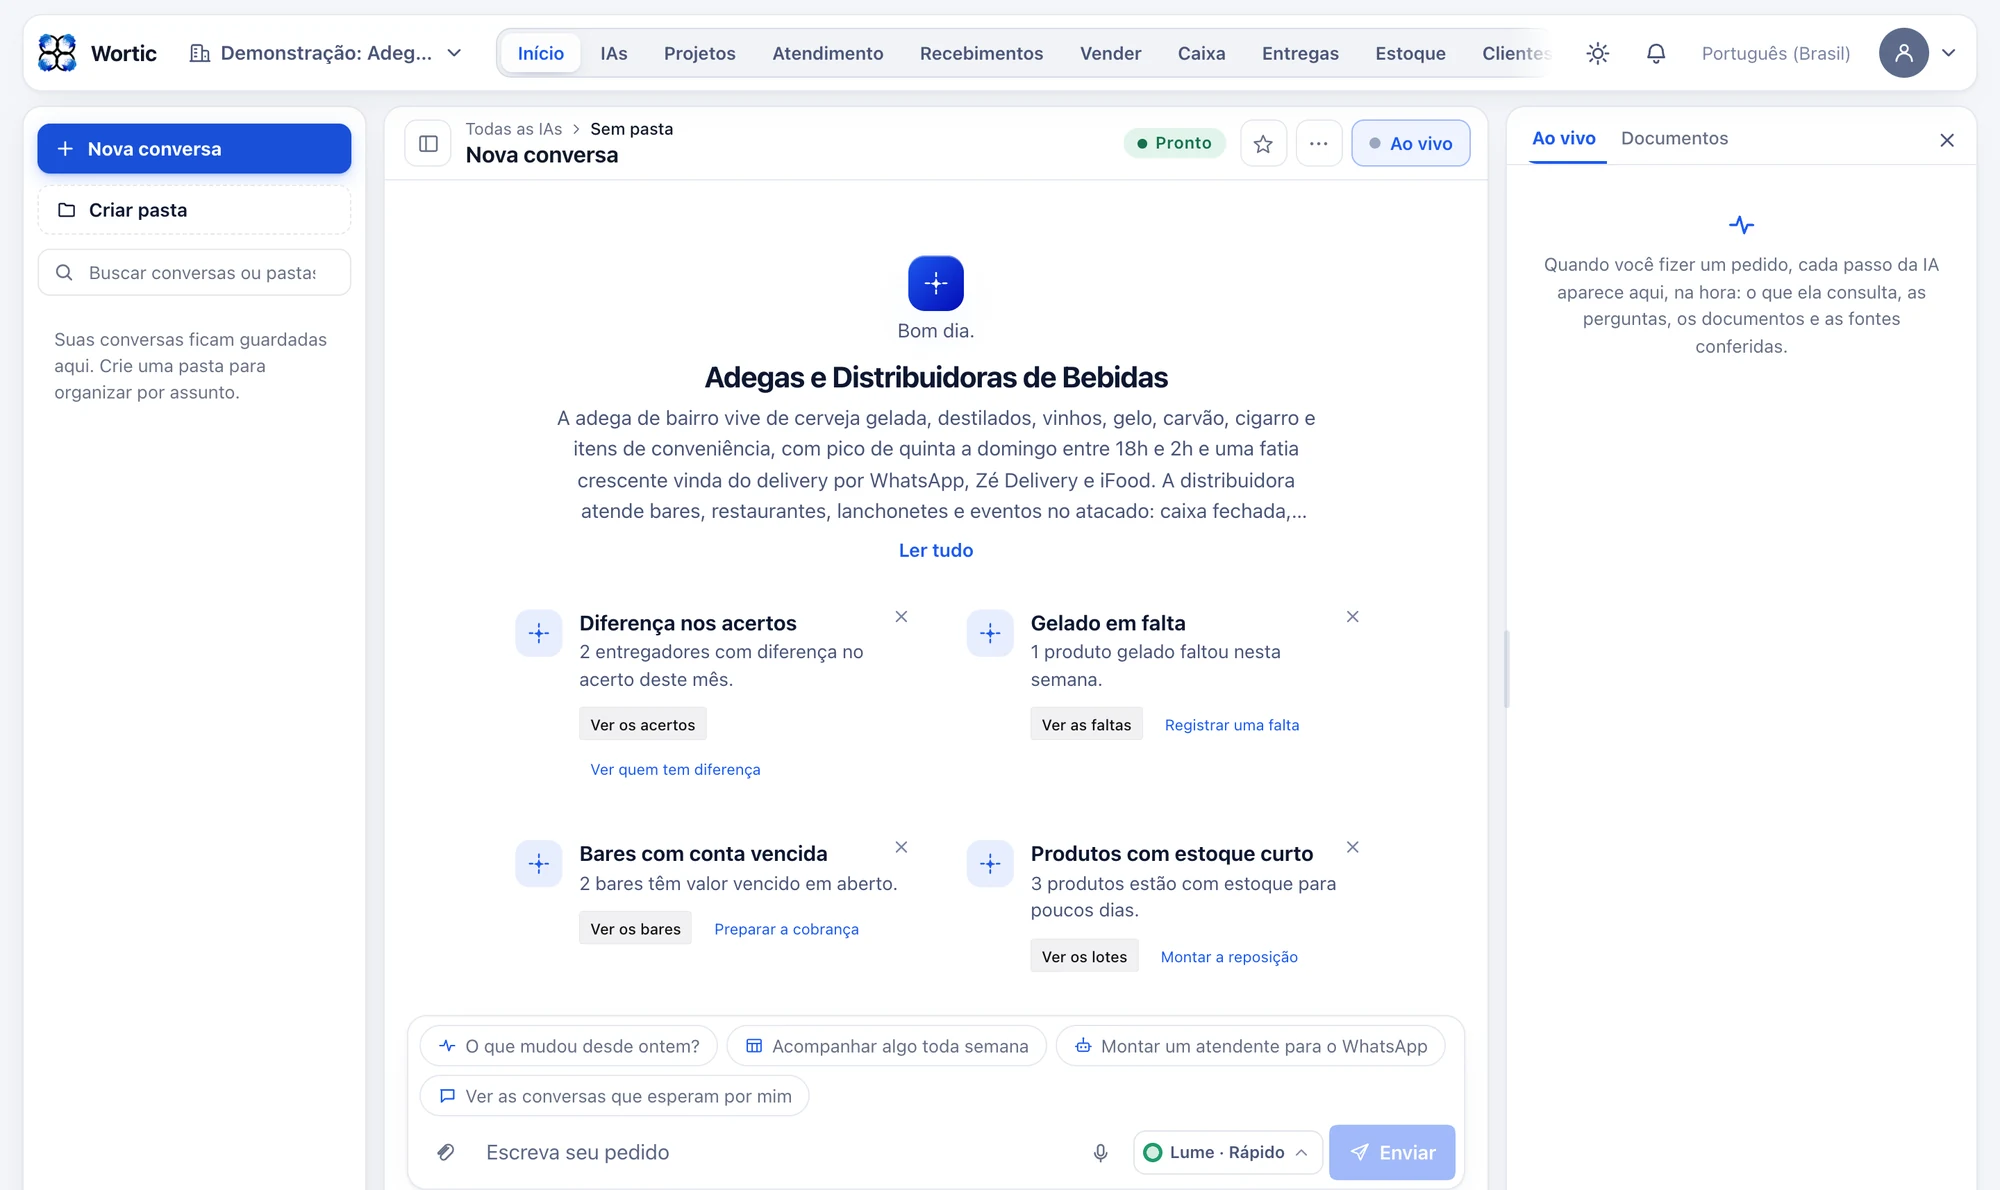2000x1190 pixels.
Task: Open the Vender tab
Action: (x=1110, y=53)
